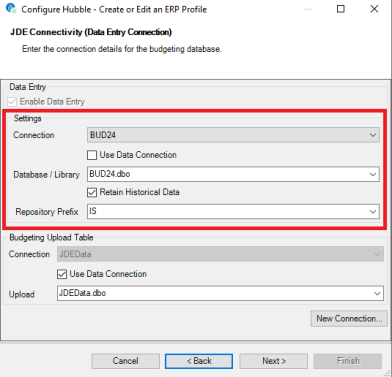
Task: Click the Budgeting Upload Table group label
Action: coord(51,238)
